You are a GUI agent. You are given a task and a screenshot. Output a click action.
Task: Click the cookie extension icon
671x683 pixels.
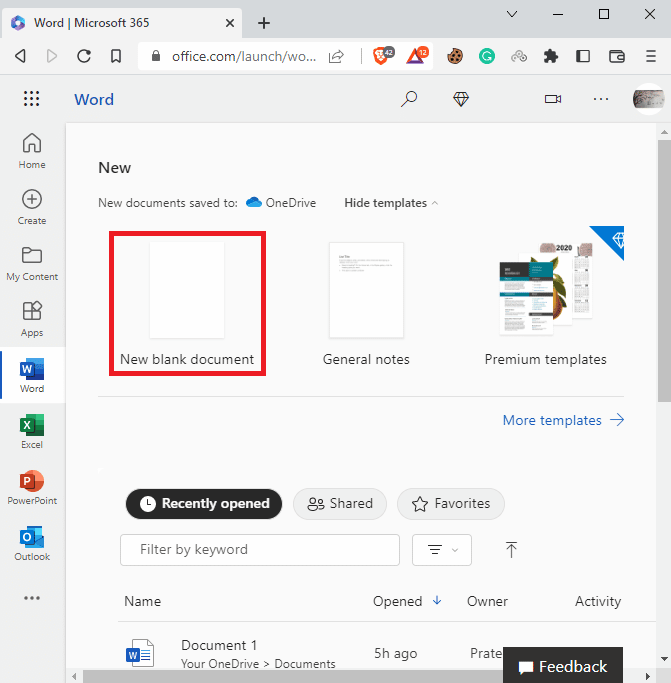point(454,56)
